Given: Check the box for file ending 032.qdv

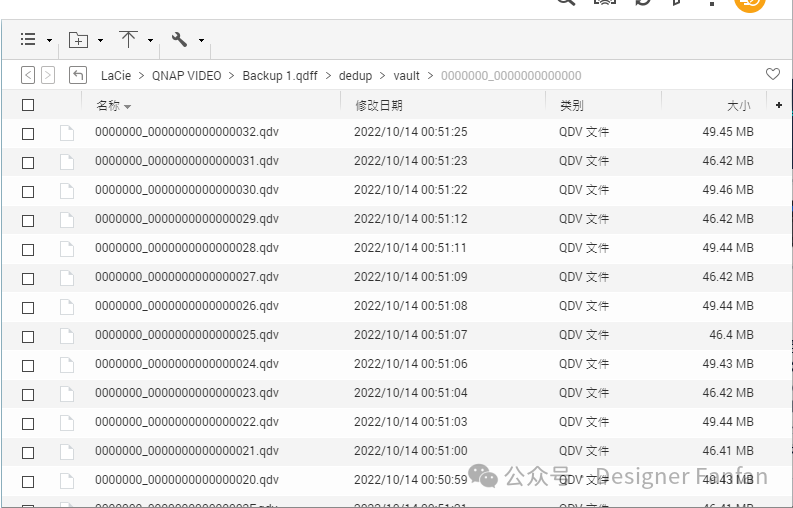Looking at the screenshot, I should (28, 133).
